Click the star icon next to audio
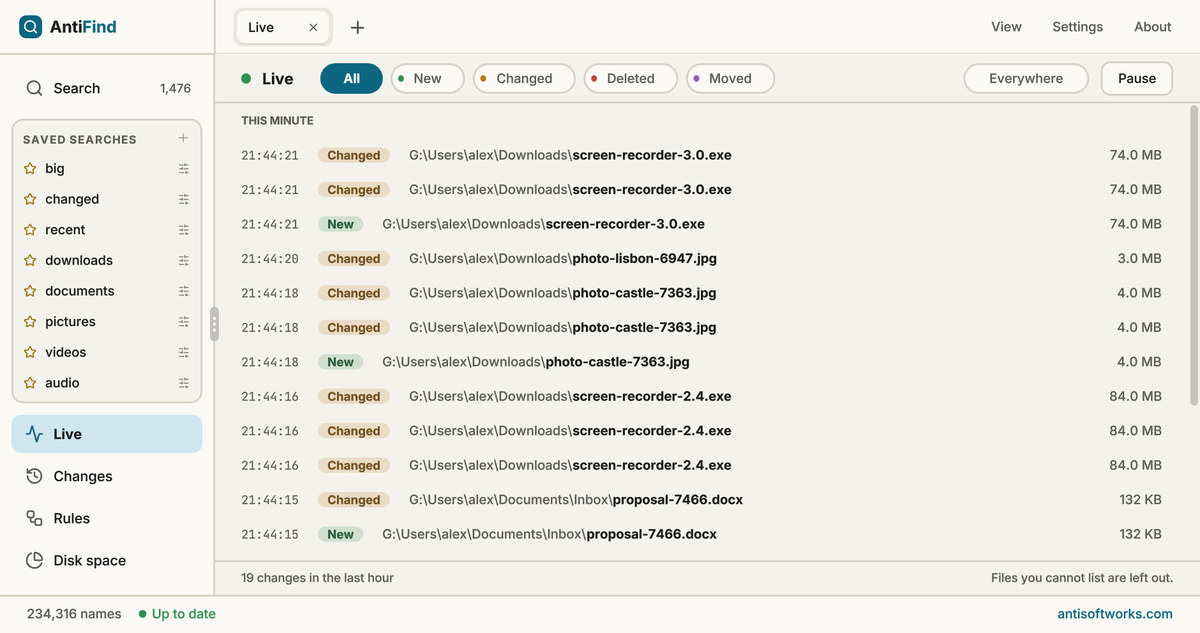 [x=30, y=383]
